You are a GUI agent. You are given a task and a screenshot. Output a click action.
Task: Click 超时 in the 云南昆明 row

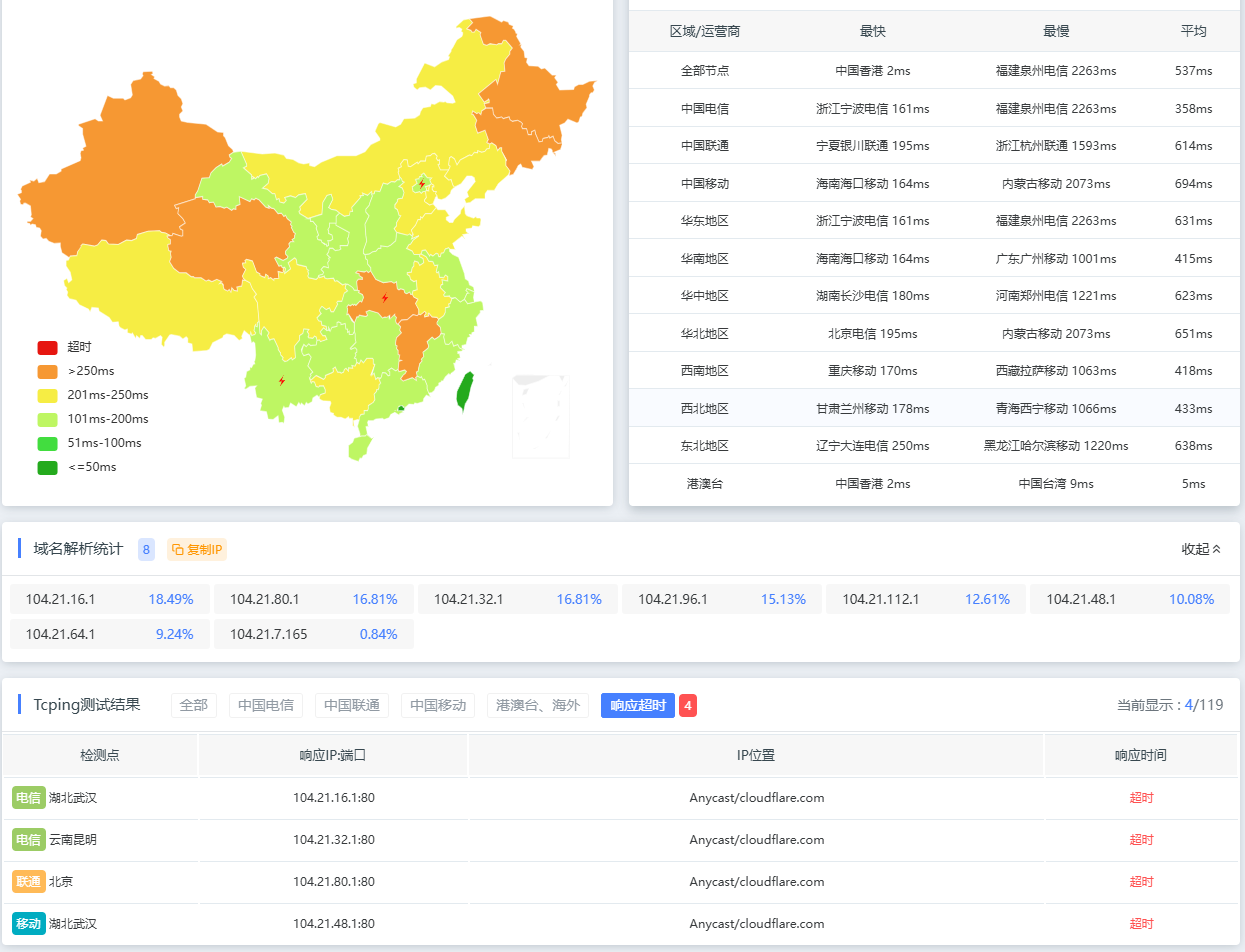[x=1141, y=840]
